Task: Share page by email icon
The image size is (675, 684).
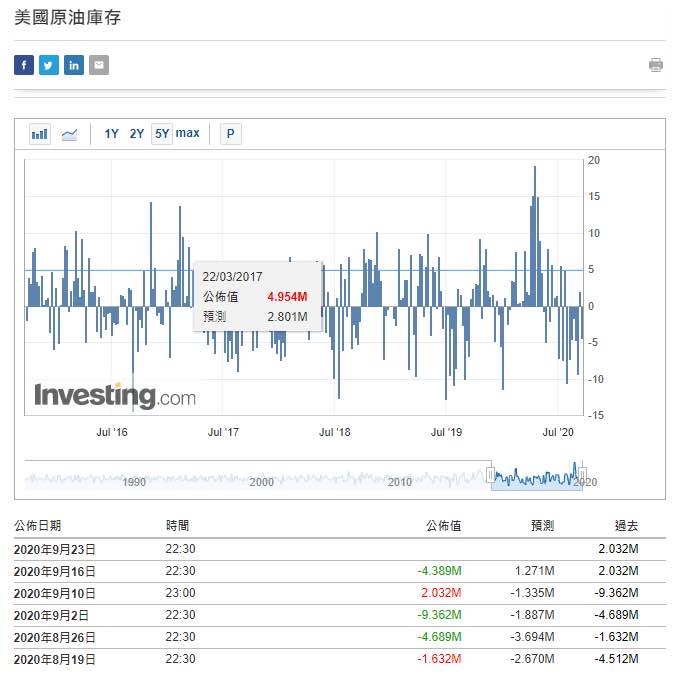Action: coord(99,65)
